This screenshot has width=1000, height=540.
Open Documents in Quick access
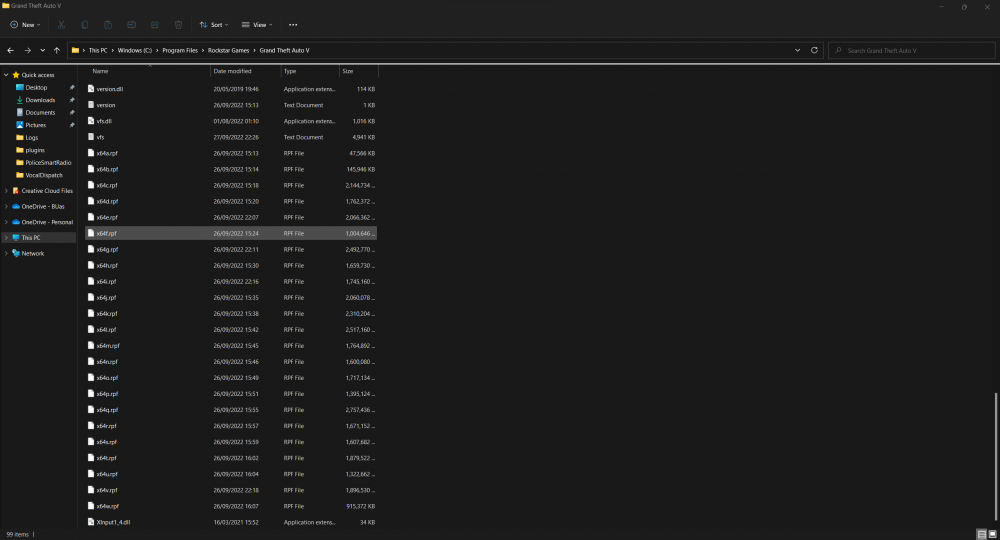tap(40, 112)
